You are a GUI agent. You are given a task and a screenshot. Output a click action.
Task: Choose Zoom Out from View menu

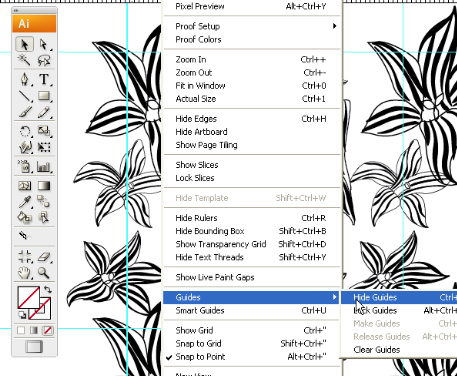pos(252,72)
